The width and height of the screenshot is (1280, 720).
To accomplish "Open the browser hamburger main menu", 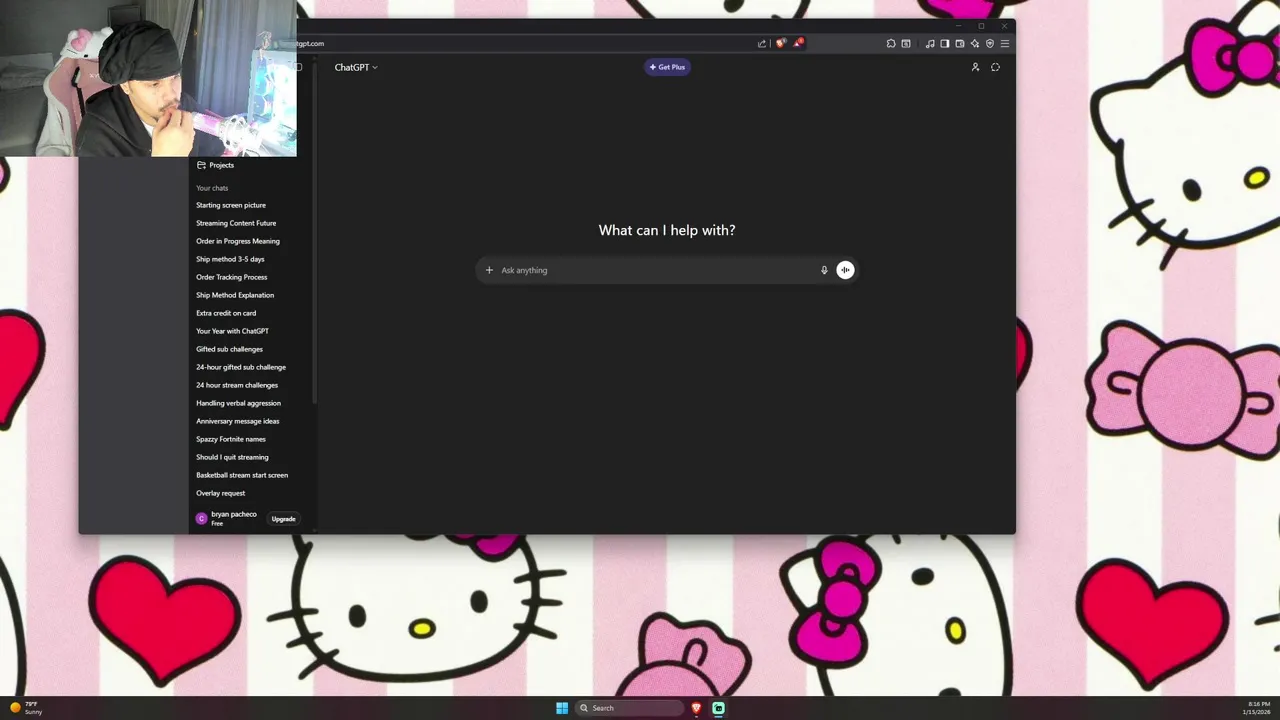I will [x=1005, y=43].
